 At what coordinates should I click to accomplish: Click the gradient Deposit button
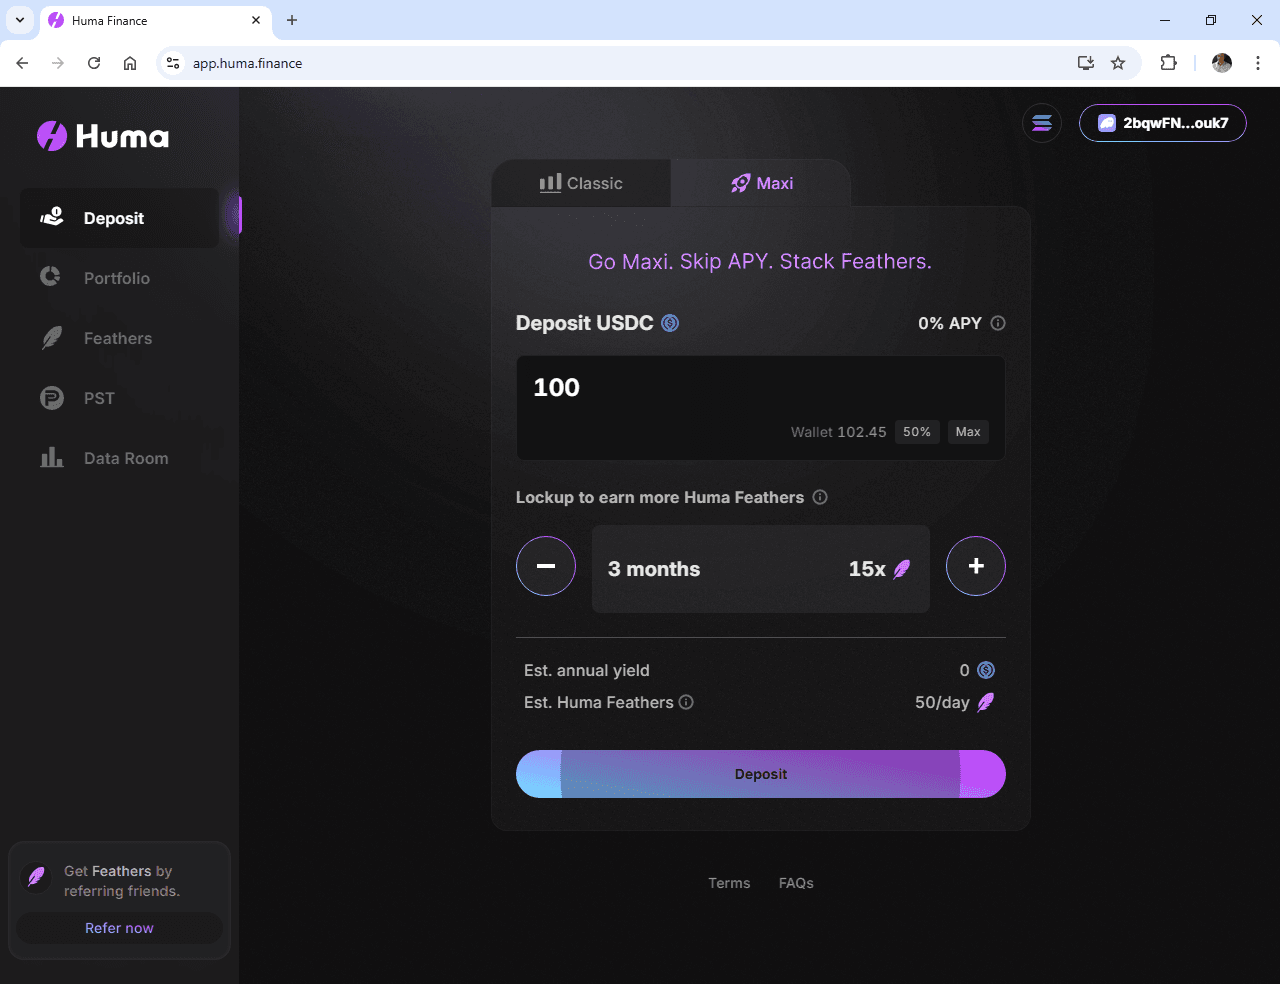pos(761,774)
